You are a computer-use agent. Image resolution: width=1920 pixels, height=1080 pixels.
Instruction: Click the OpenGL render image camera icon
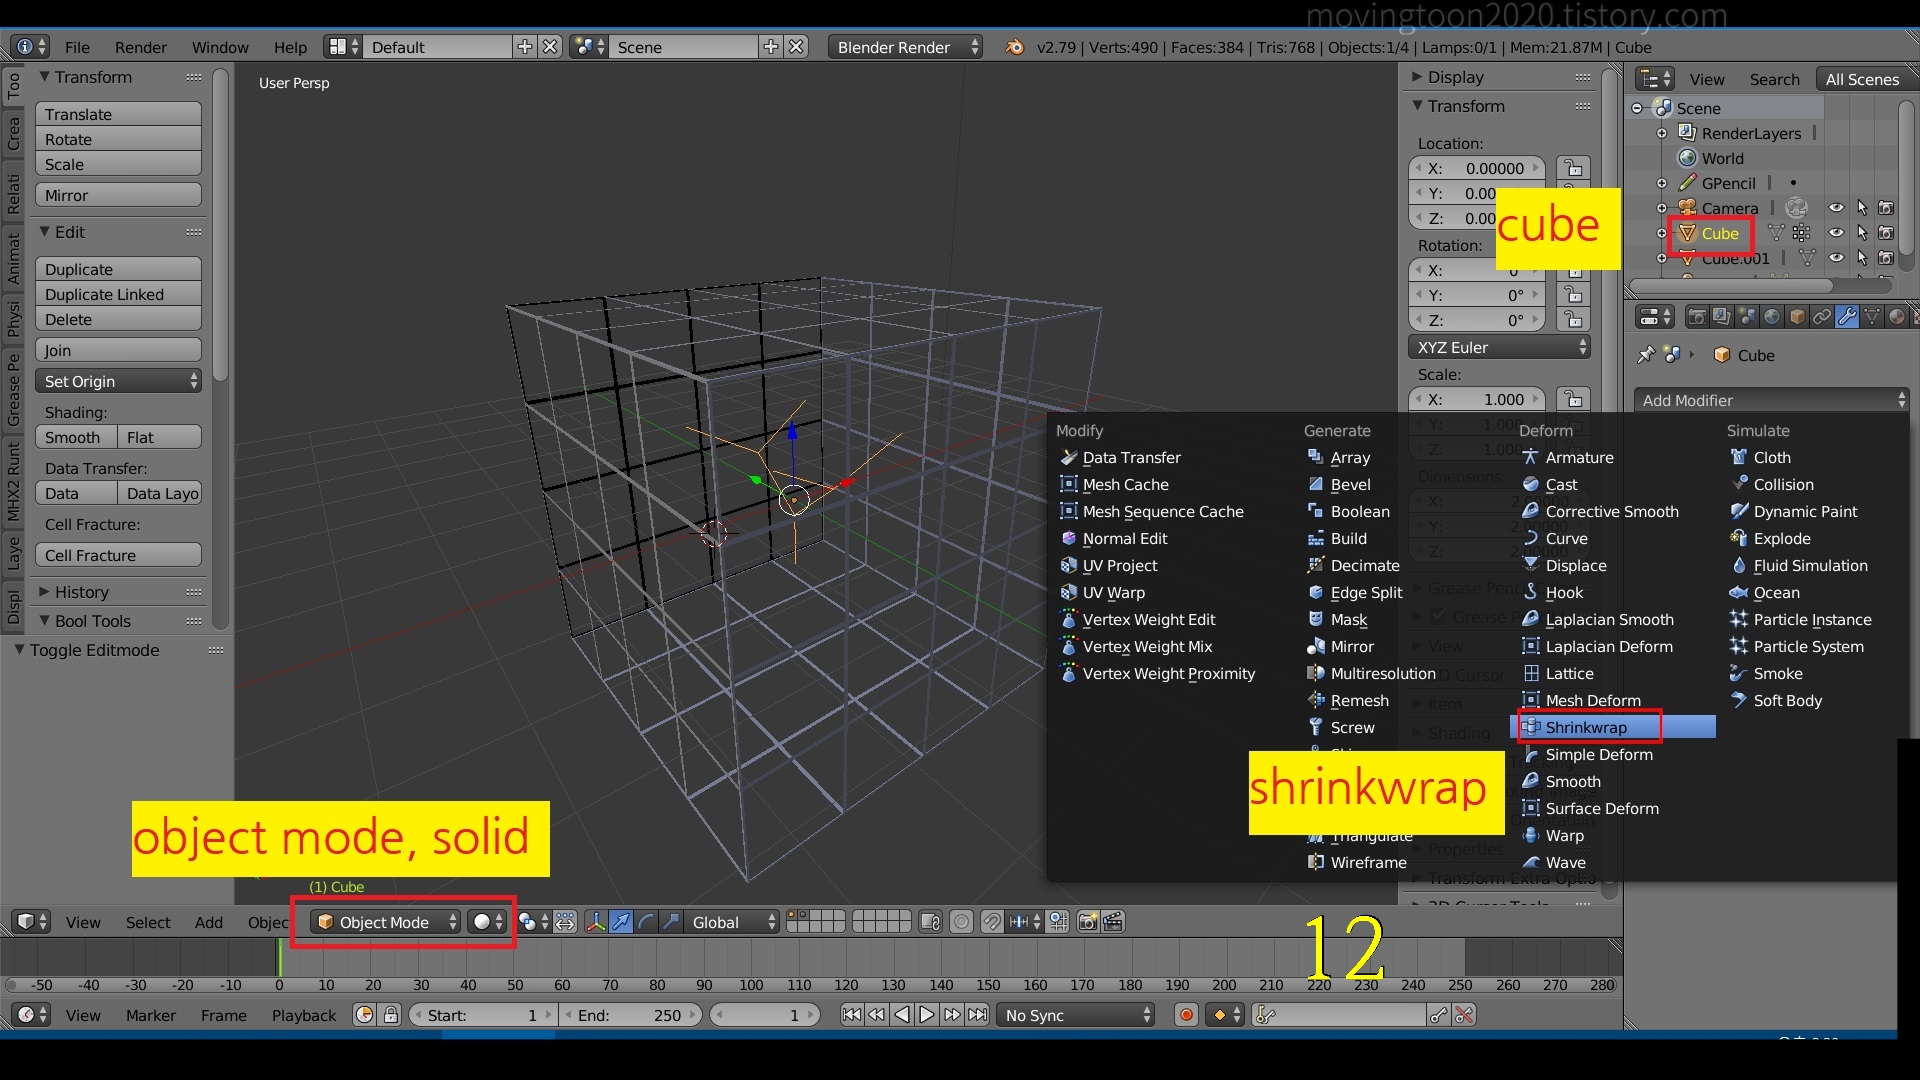coord(1088,922)
